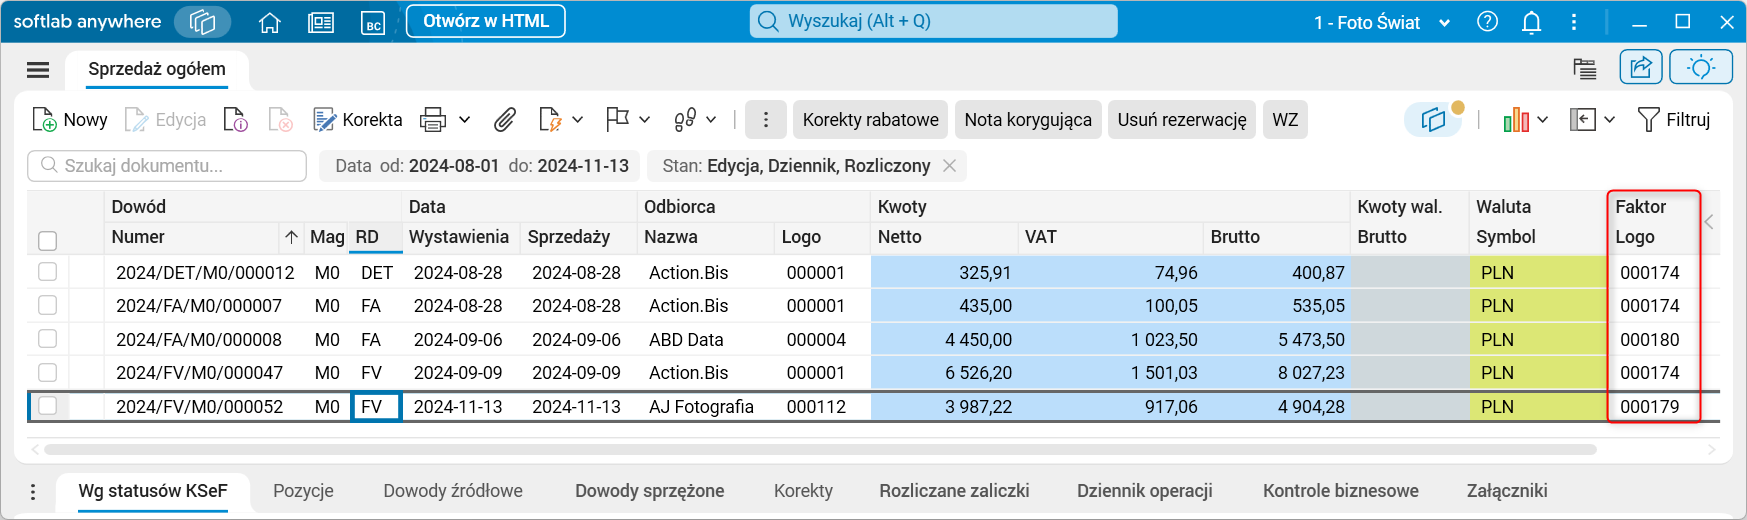
Task: Open title bar three-dot menu
Action: coord(1574,22)
